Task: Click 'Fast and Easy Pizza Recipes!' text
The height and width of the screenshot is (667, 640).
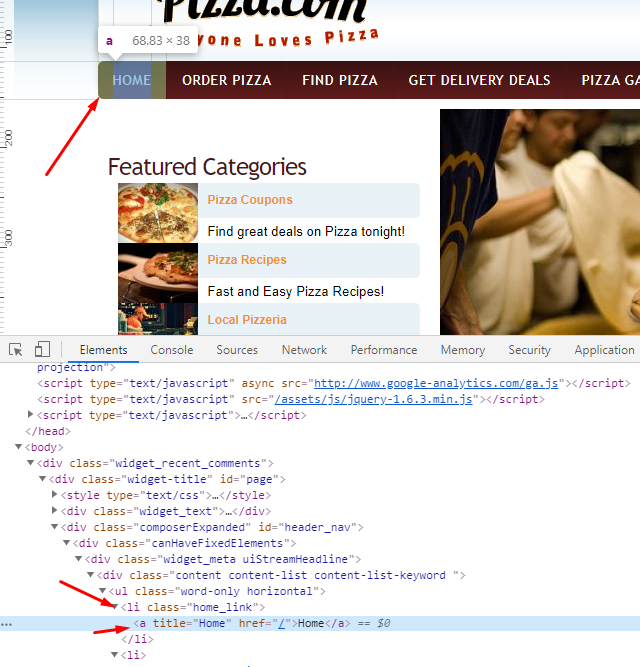Action: pos(296,291)
